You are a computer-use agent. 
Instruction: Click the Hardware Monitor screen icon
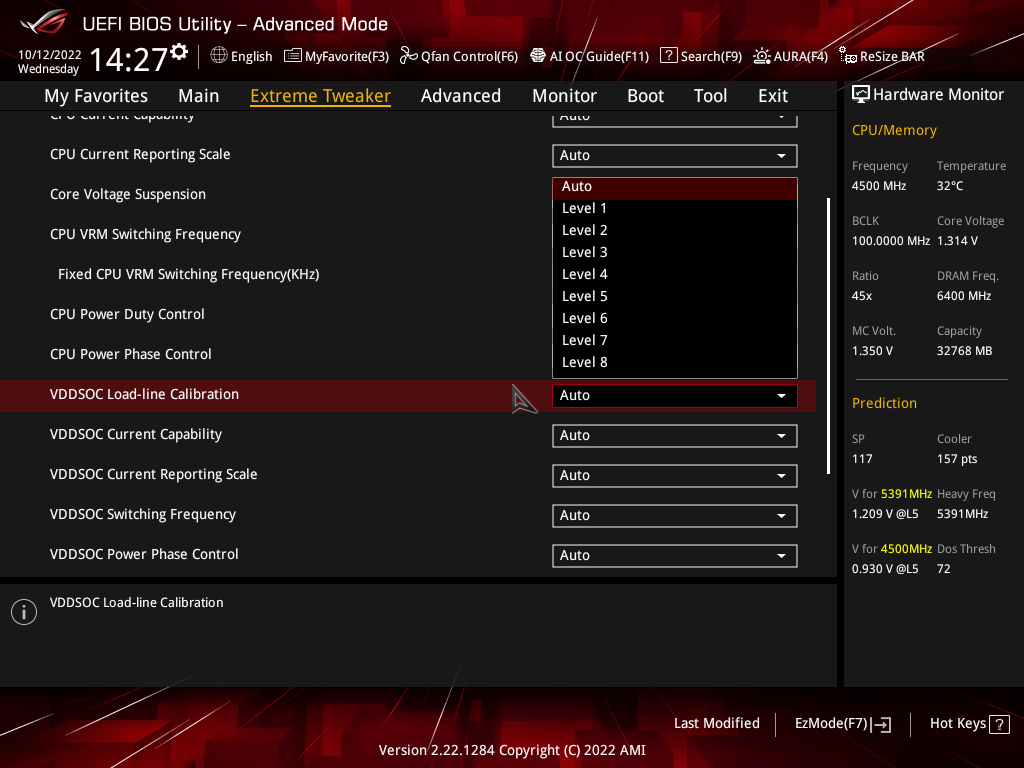(861, 95)
